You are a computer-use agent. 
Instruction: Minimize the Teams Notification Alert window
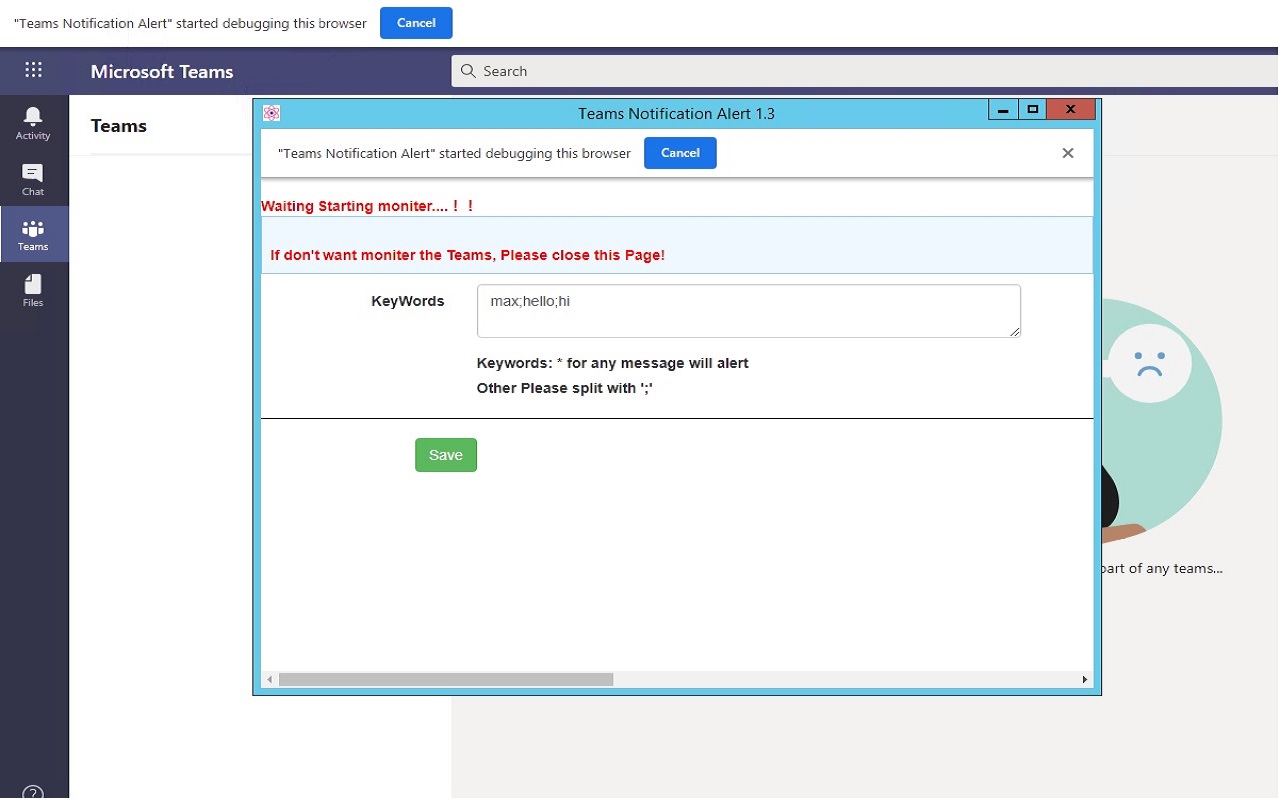pyautogui.click(x=1003, y=110)
